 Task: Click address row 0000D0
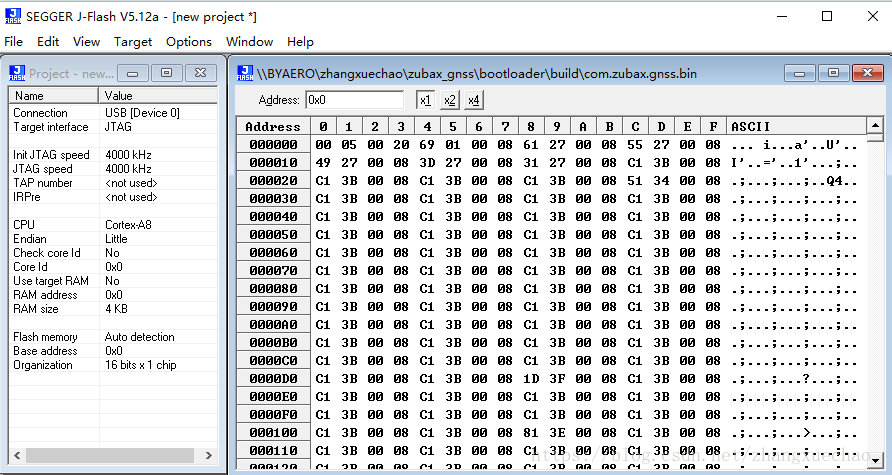click(x=273, y=379)
